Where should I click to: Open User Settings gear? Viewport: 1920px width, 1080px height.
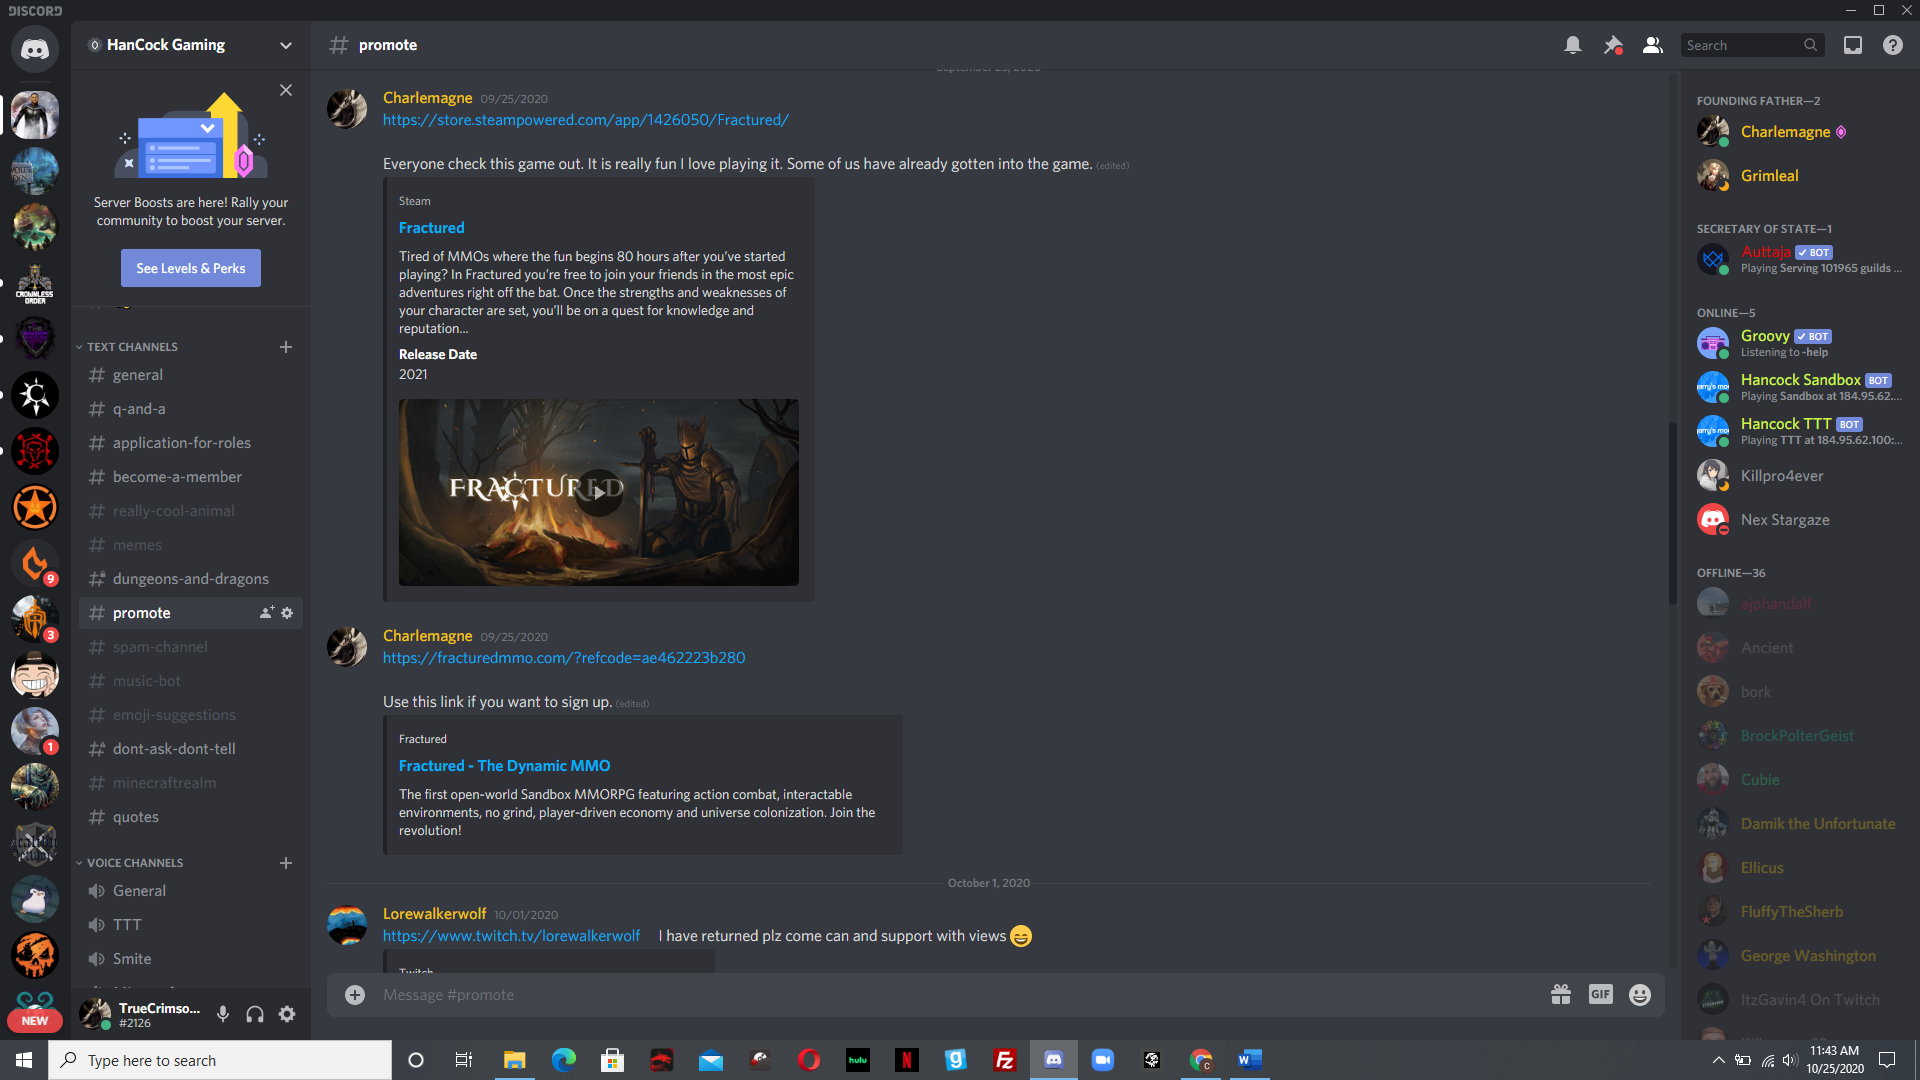click(x=287, y=1014)
